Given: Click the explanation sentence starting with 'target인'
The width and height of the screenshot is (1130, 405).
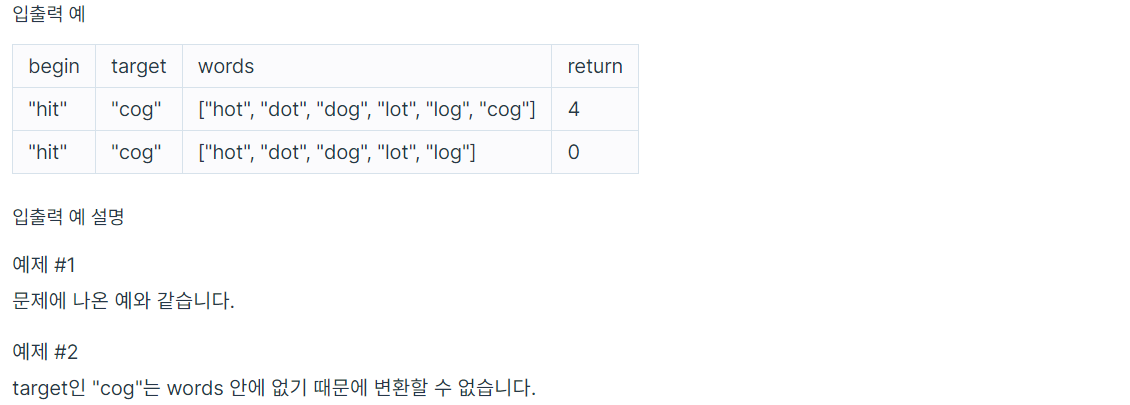Looking at the screenshot, I should coord(275,388).
